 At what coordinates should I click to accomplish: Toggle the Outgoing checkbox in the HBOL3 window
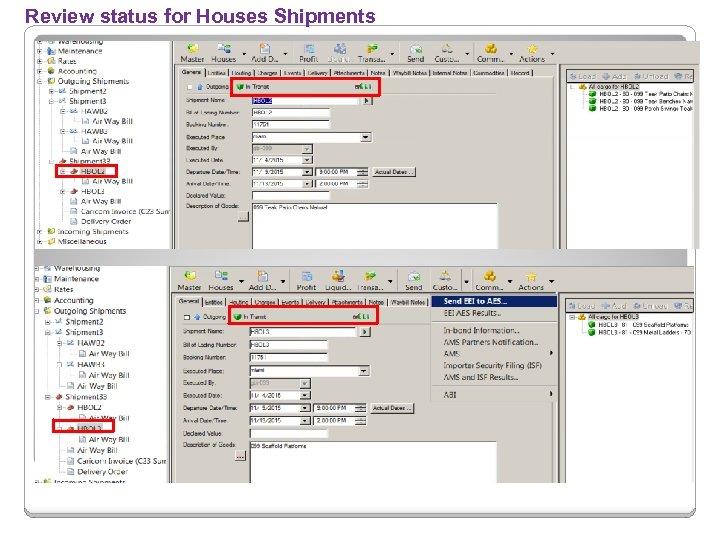pos(186,317)
